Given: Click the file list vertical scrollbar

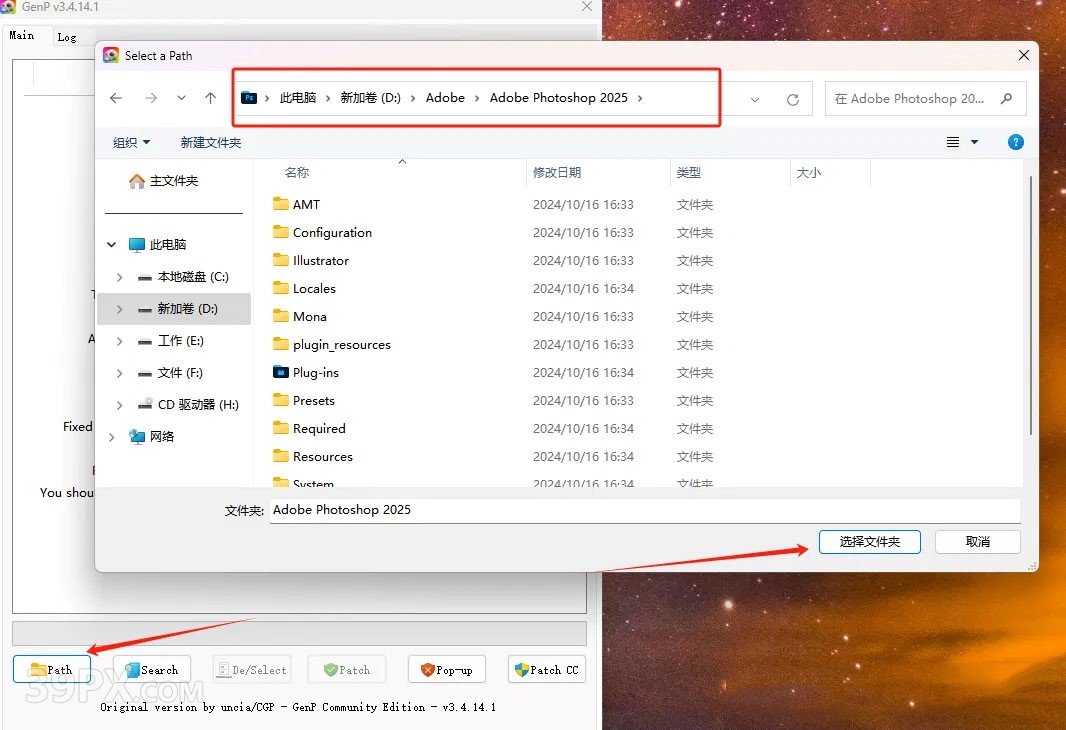Looking at the screenshot, I should point(1031,306).
